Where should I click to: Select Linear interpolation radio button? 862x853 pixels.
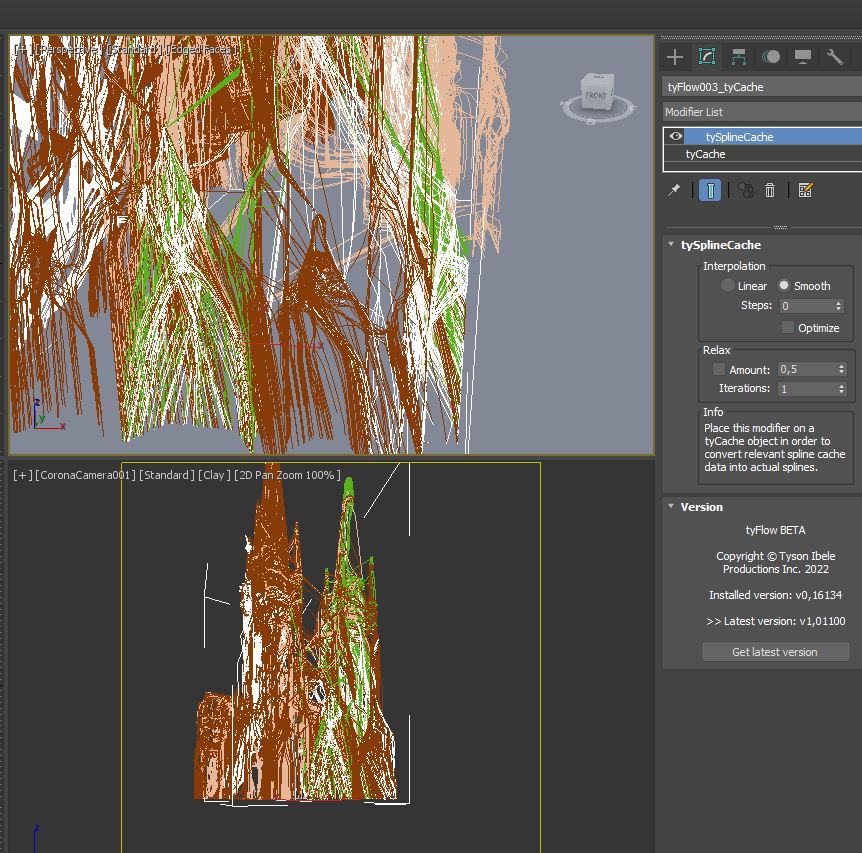click(728, 286)
